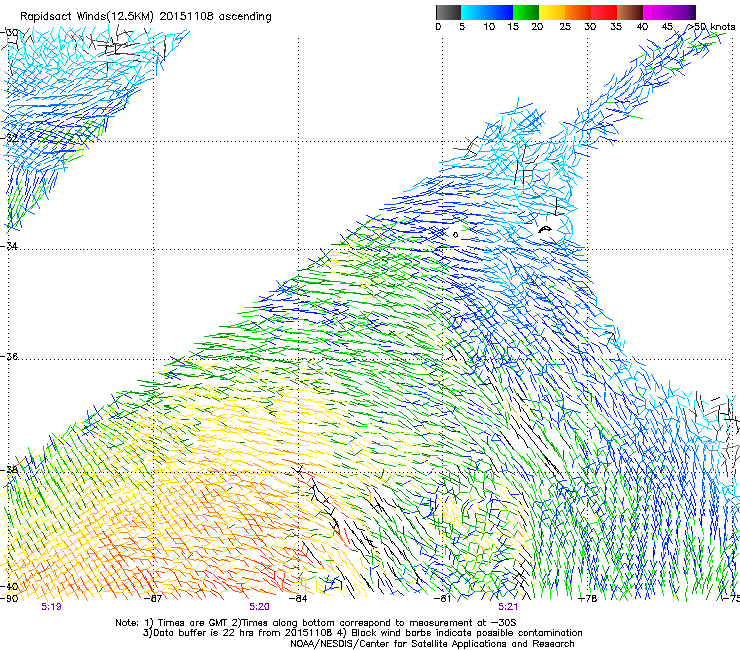
Task: Click the 'Times are GMT' note line
Action: (x=316, y=623)
